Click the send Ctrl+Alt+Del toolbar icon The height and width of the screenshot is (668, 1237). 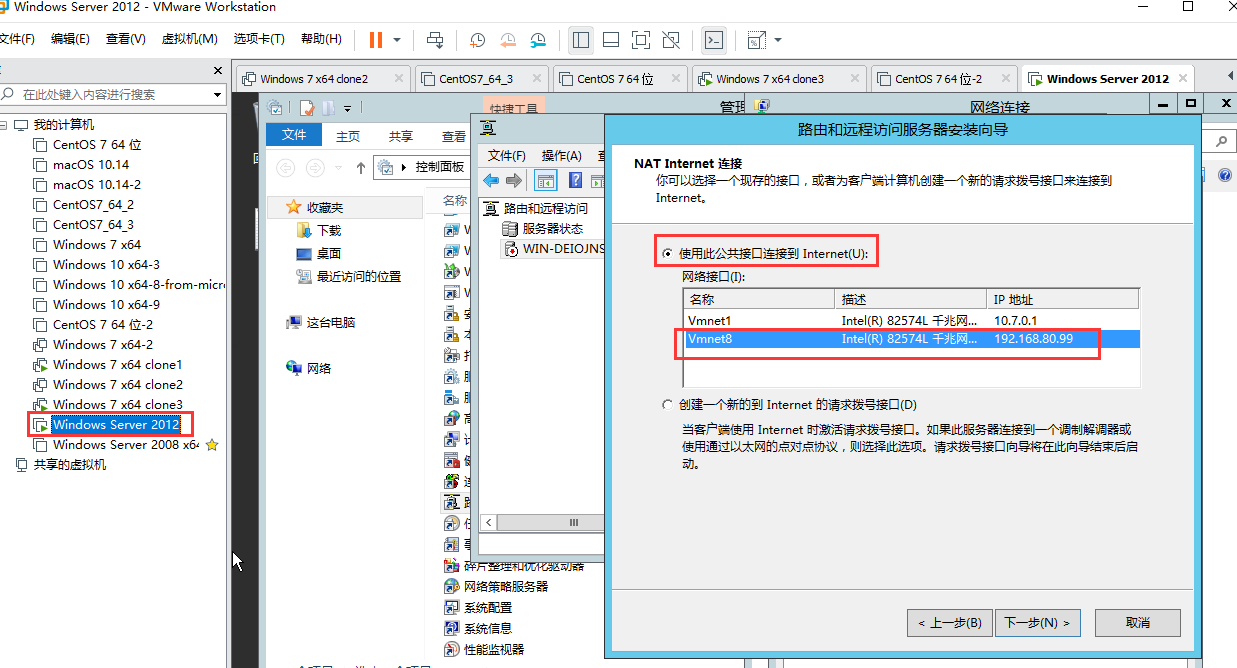click(x=435, y=40)
